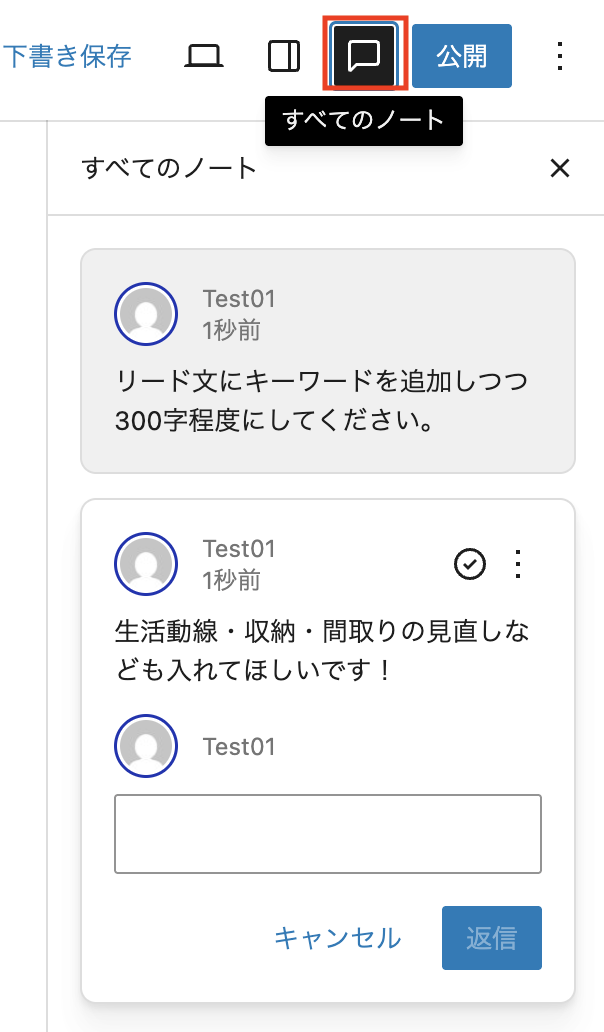Toggle the すべてのノート comment icon
Viewport: 604px width, 1032px height.
pyautogui.click(x=363, y=56)
